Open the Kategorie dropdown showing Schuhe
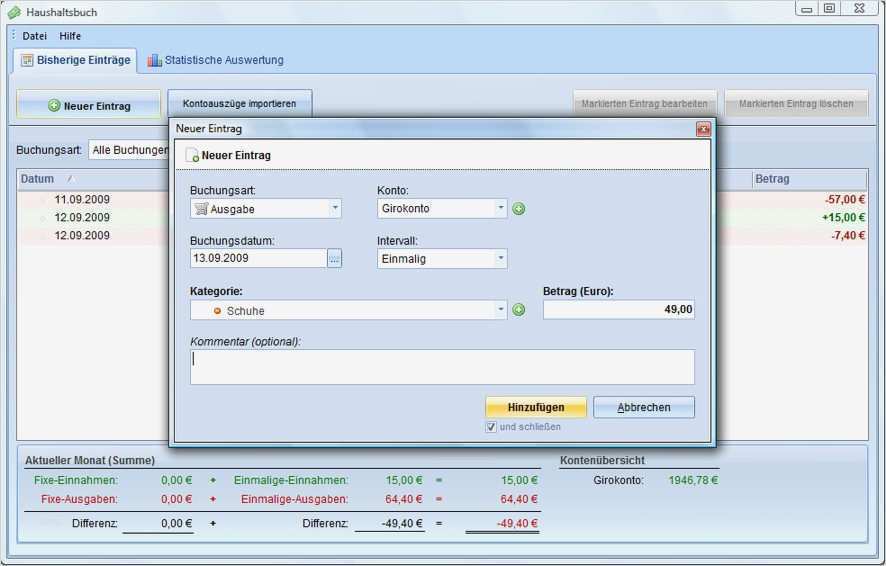 [501, 310]
